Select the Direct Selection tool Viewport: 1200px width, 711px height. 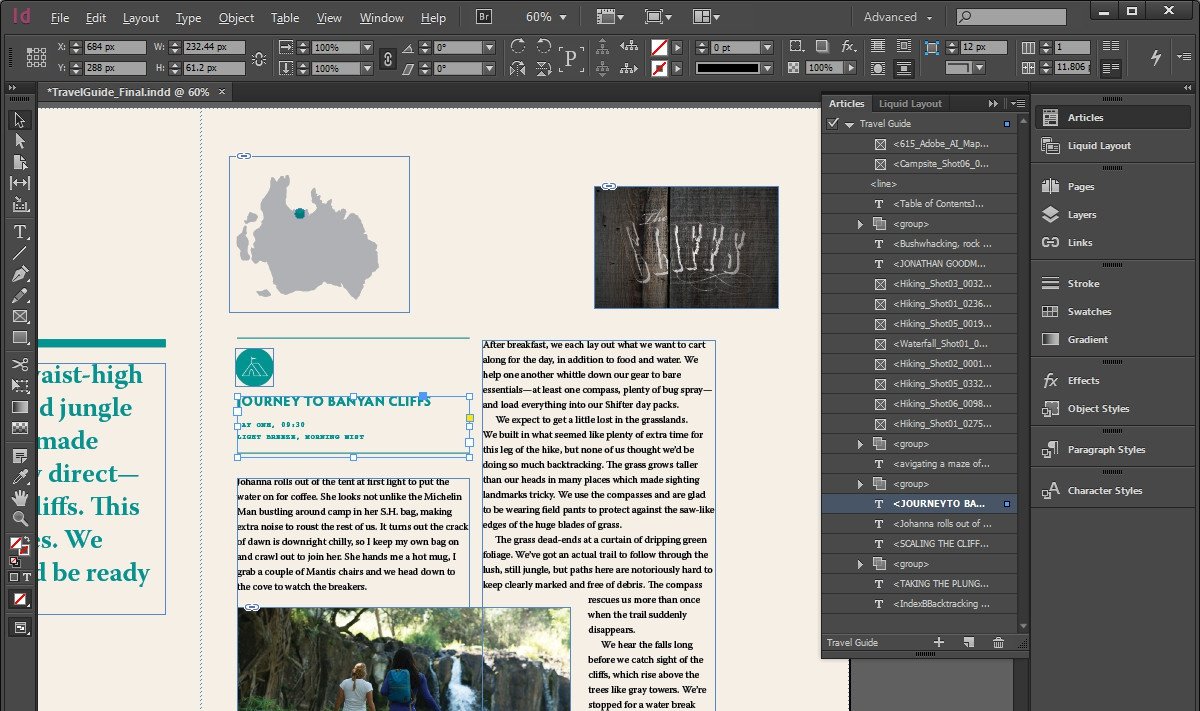(20, 141)
